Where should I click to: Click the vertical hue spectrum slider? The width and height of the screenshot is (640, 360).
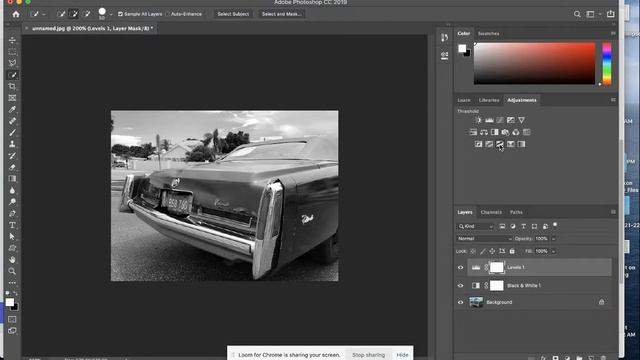pyautogui.click(x=607, y=64)
